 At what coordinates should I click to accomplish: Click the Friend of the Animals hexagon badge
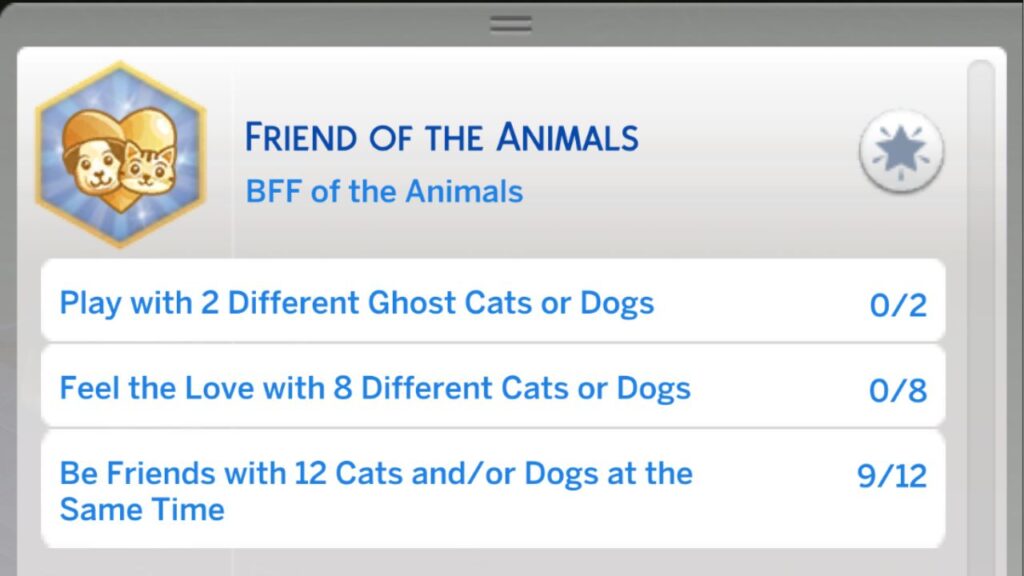[x=120, y=154]
